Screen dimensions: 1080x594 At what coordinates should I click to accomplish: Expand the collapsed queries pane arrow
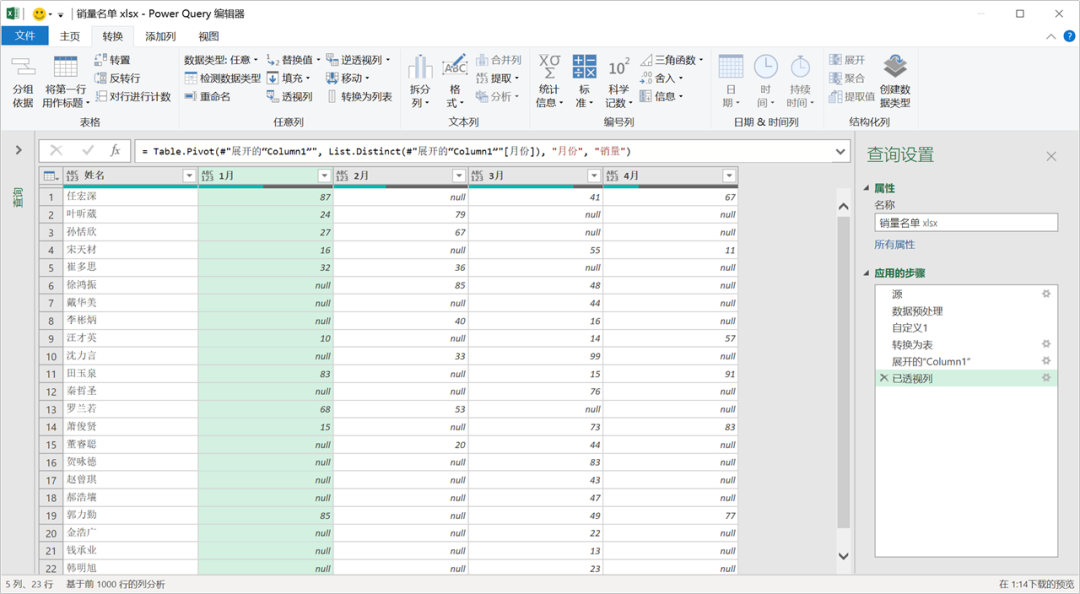[18, 150]
